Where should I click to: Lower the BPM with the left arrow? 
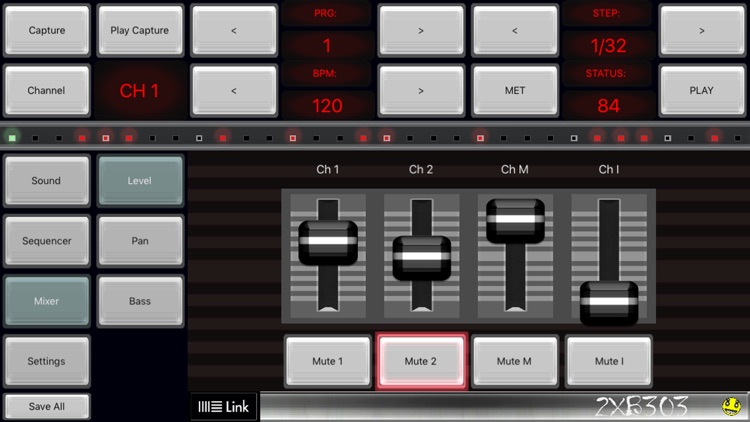(x=234, y=90)
